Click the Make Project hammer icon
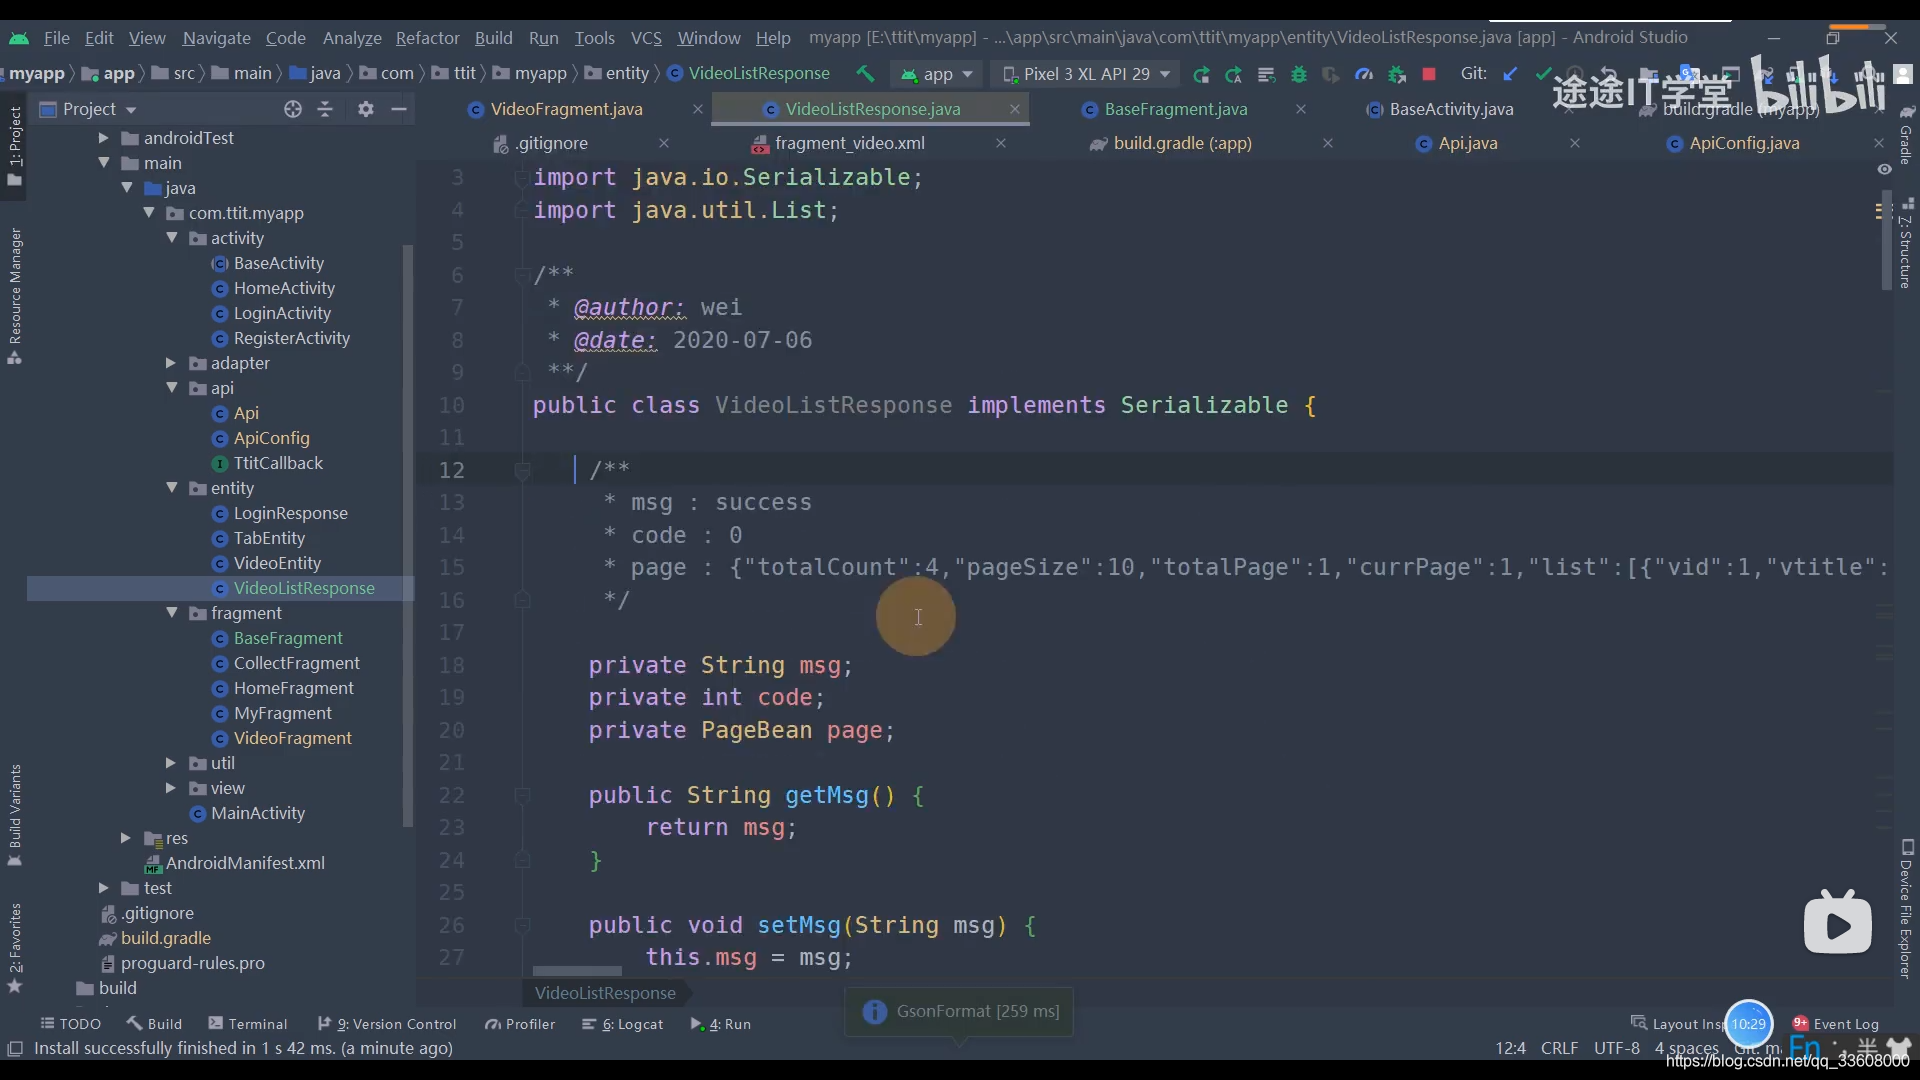1920x1080 pixels. pos(865,74)
